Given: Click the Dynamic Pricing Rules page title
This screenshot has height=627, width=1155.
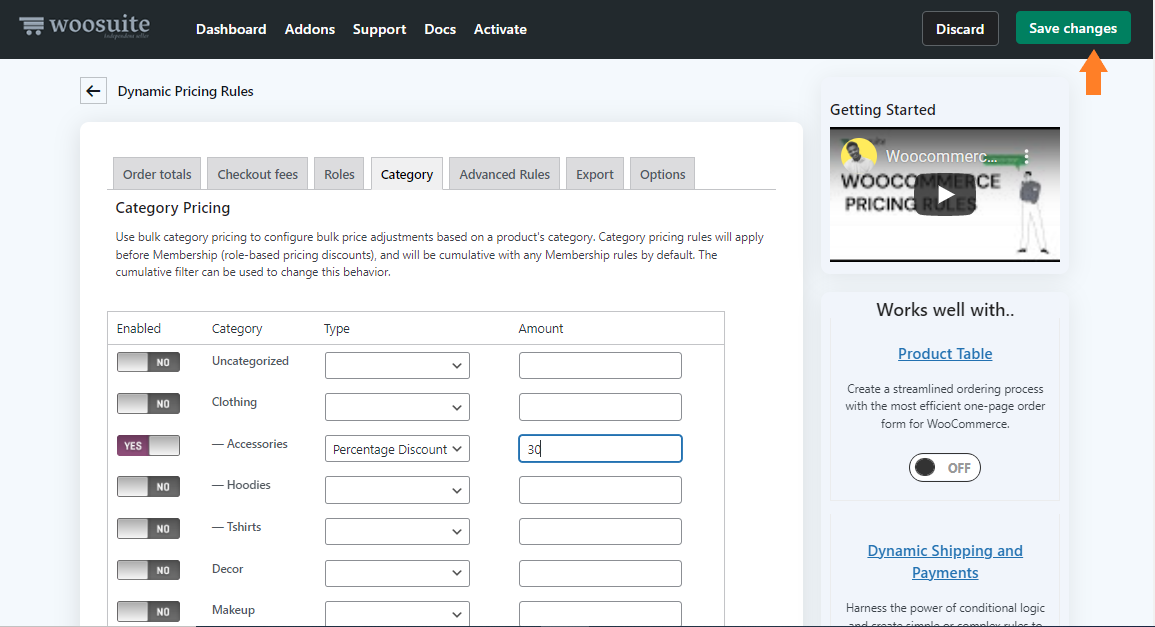Looking at the screenshot, I should click(186, 91).
